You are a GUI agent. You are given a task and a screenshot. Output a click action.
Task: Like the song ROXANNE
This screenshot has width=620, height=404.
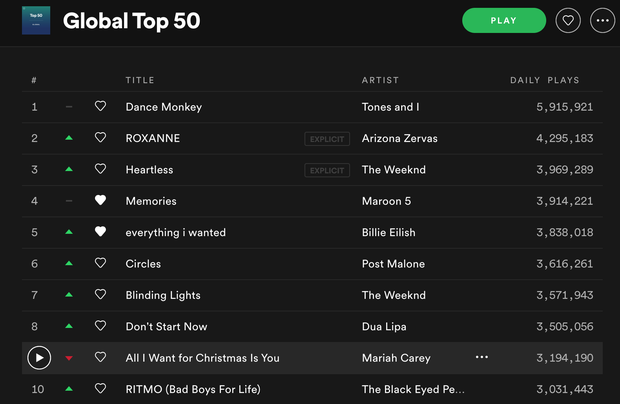[100, 138]
